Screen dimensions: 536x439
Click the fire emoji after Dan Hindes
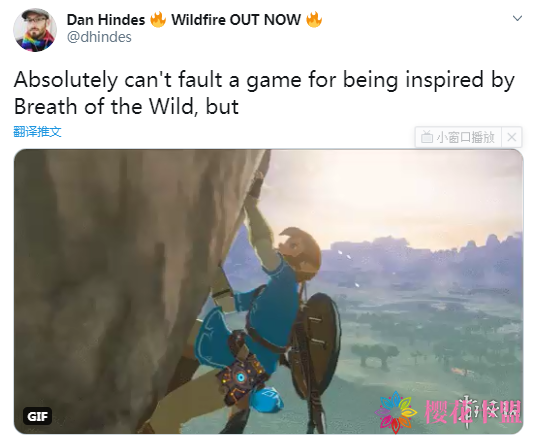[158, 19]
